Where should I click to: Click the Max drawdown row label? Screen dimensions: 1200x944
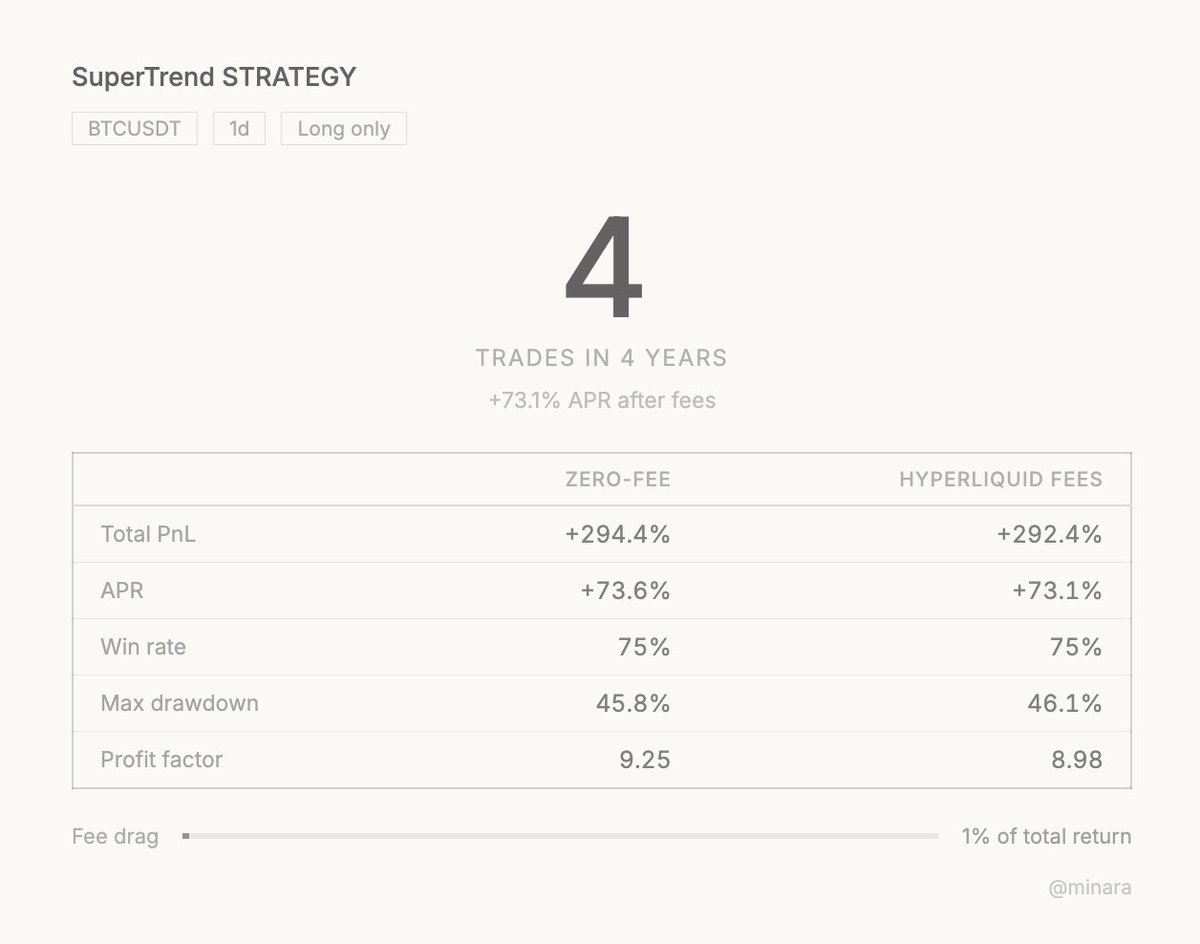point(179,703)
